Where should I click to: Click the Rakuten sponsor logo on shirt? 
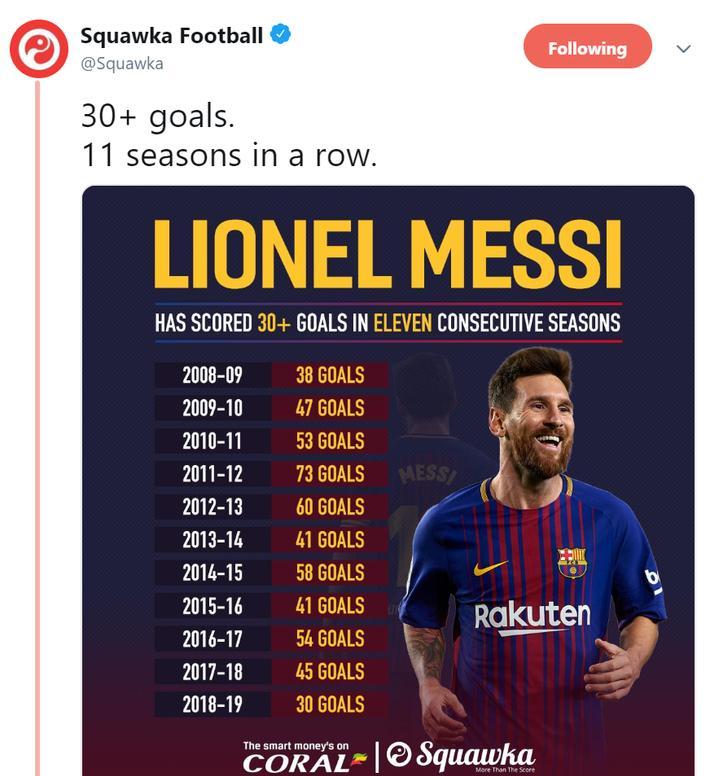(532, 617)
